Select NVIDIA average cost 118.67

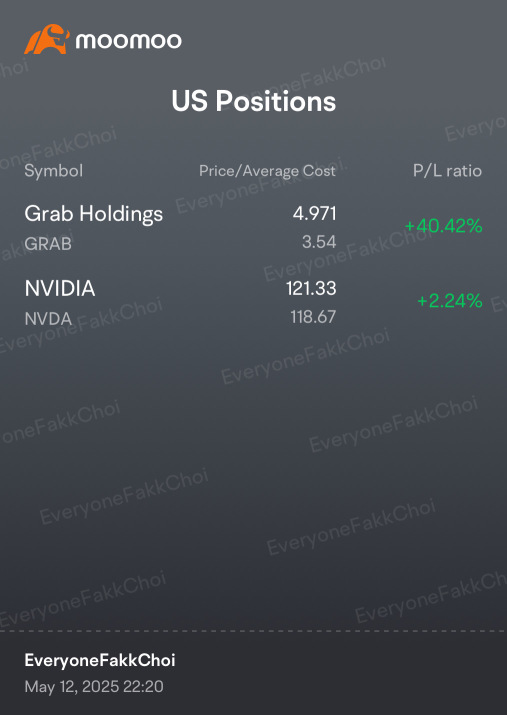coord(313,316)
